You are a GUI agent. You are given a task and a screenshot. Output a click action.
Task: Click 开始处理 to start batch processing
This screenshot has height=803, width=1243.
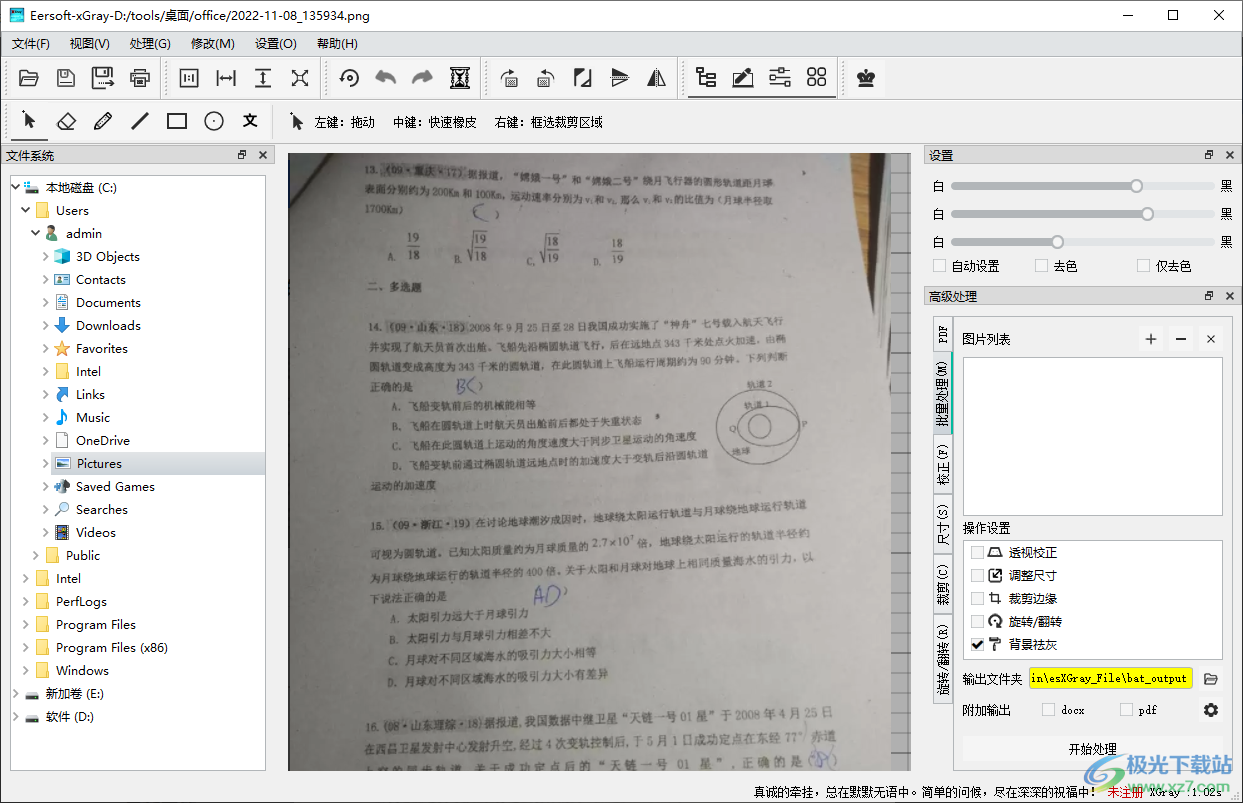coord(1092,749)
